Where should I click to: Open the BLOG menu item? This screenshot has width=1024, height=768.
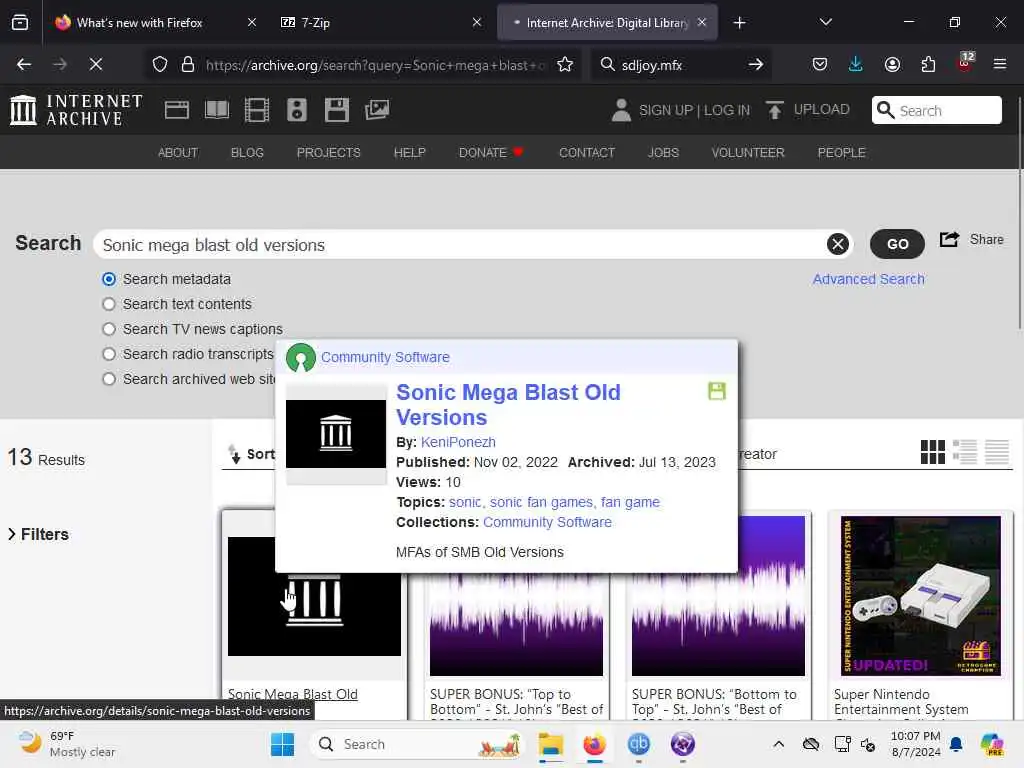[247, 153]
